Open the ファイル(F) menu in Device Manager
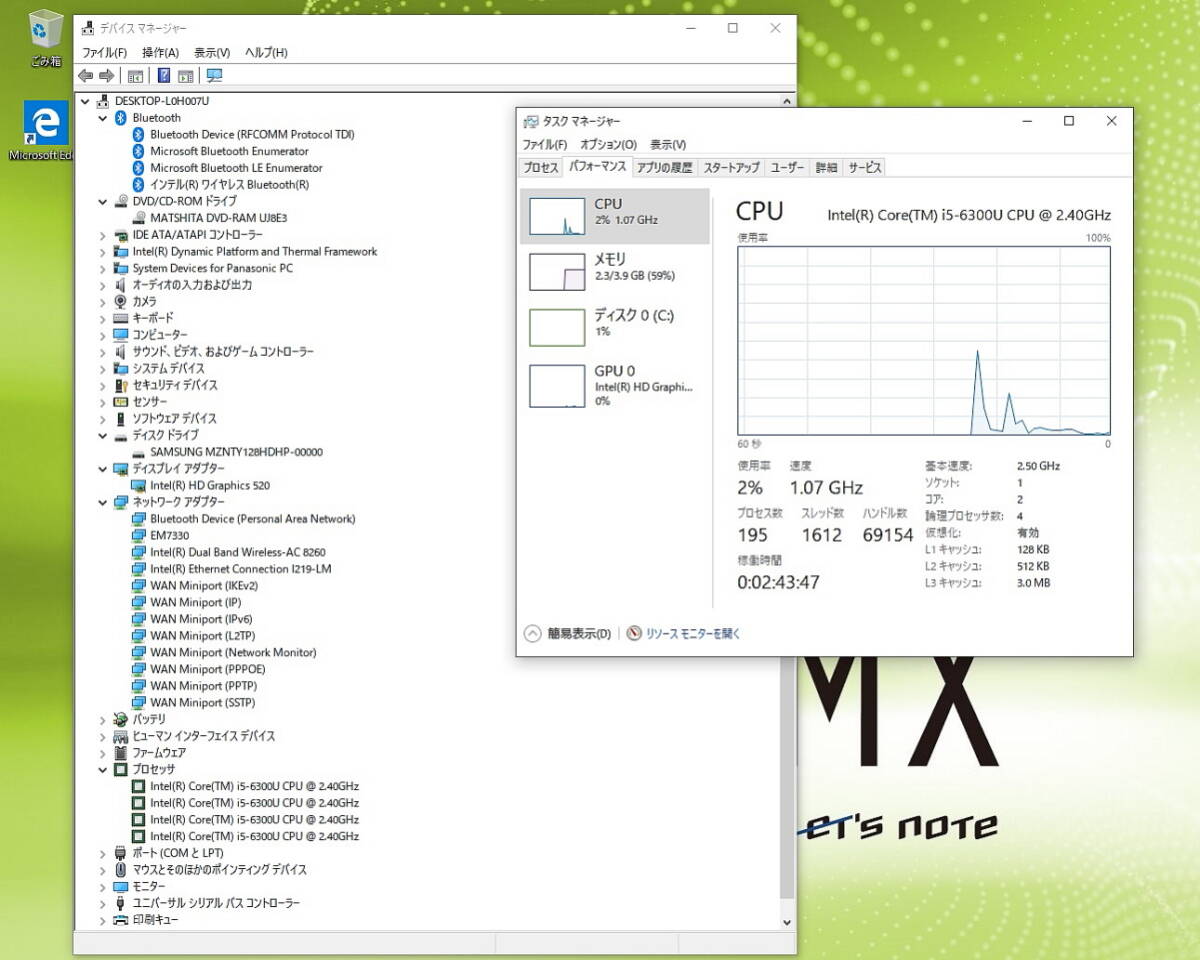The image size is (1200, 960). pos(104,52)
